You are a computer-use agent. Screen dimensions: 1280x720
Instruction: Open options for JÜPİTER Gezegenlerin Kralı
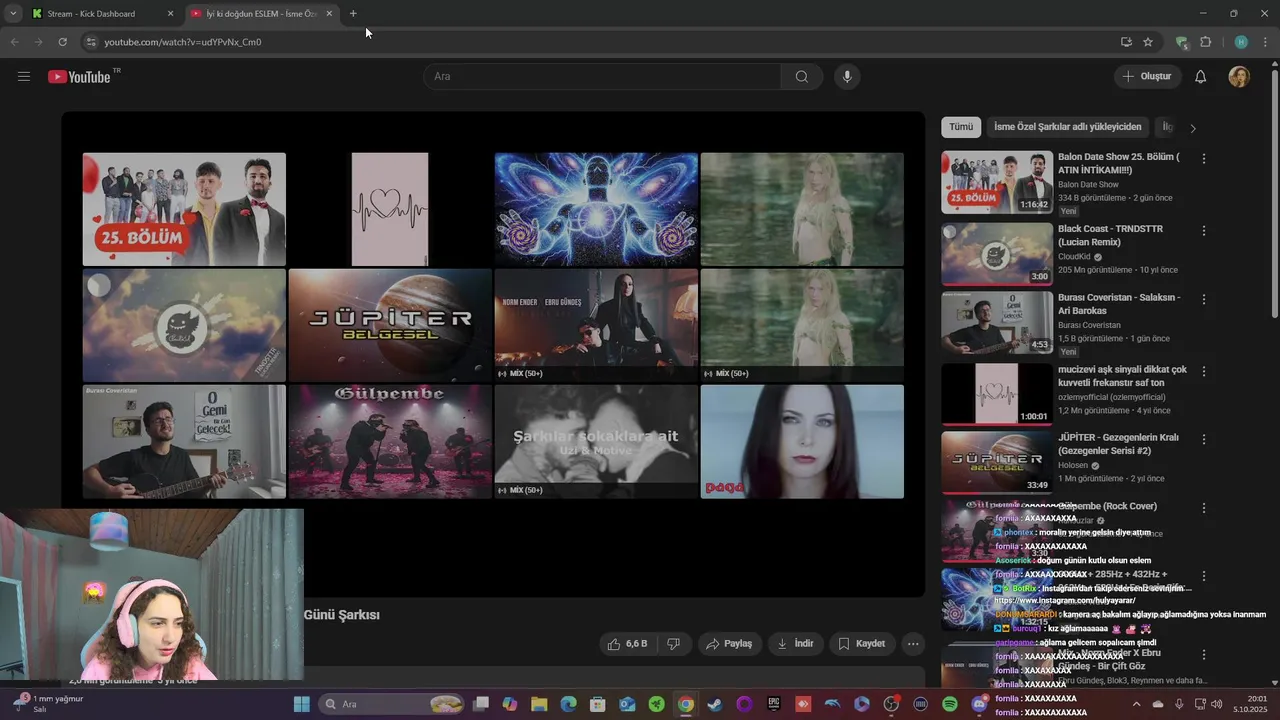[1204, 439]
